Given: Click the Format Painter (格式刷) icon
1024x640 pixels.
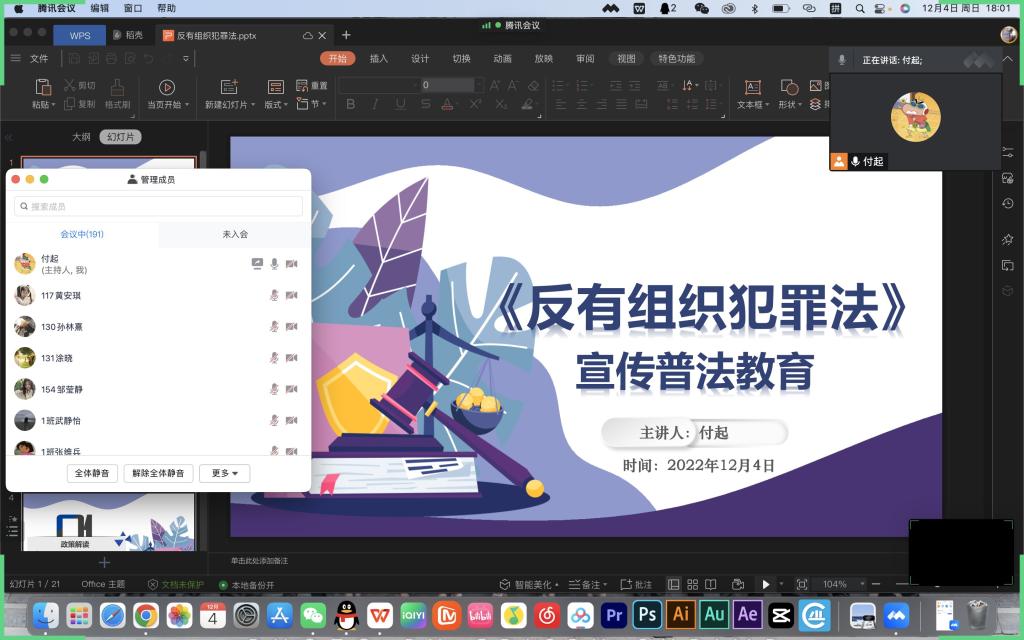Looking at the screenshot, I should 117,88.
